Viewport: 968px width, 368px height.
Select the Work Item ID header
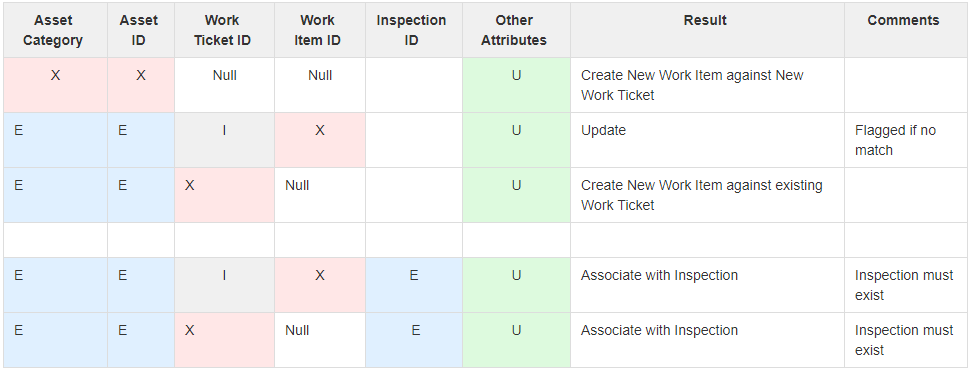[320, 30]
